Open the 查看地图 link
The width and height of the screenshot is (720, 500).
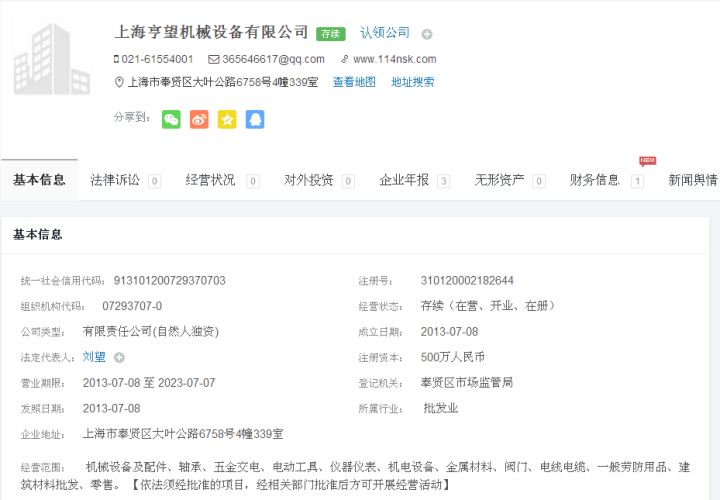coord(354,83)
